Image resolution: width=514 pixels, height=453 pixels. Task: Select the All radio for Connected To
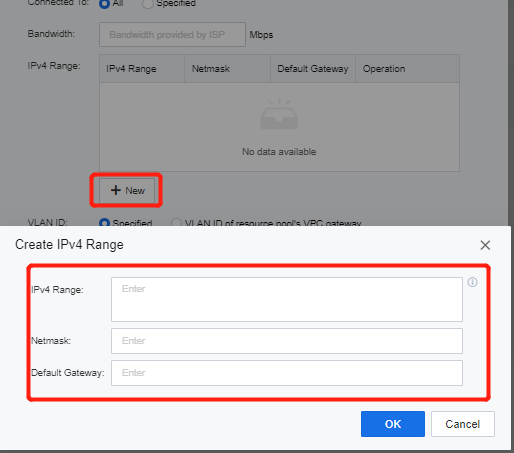tap(104, 3)
